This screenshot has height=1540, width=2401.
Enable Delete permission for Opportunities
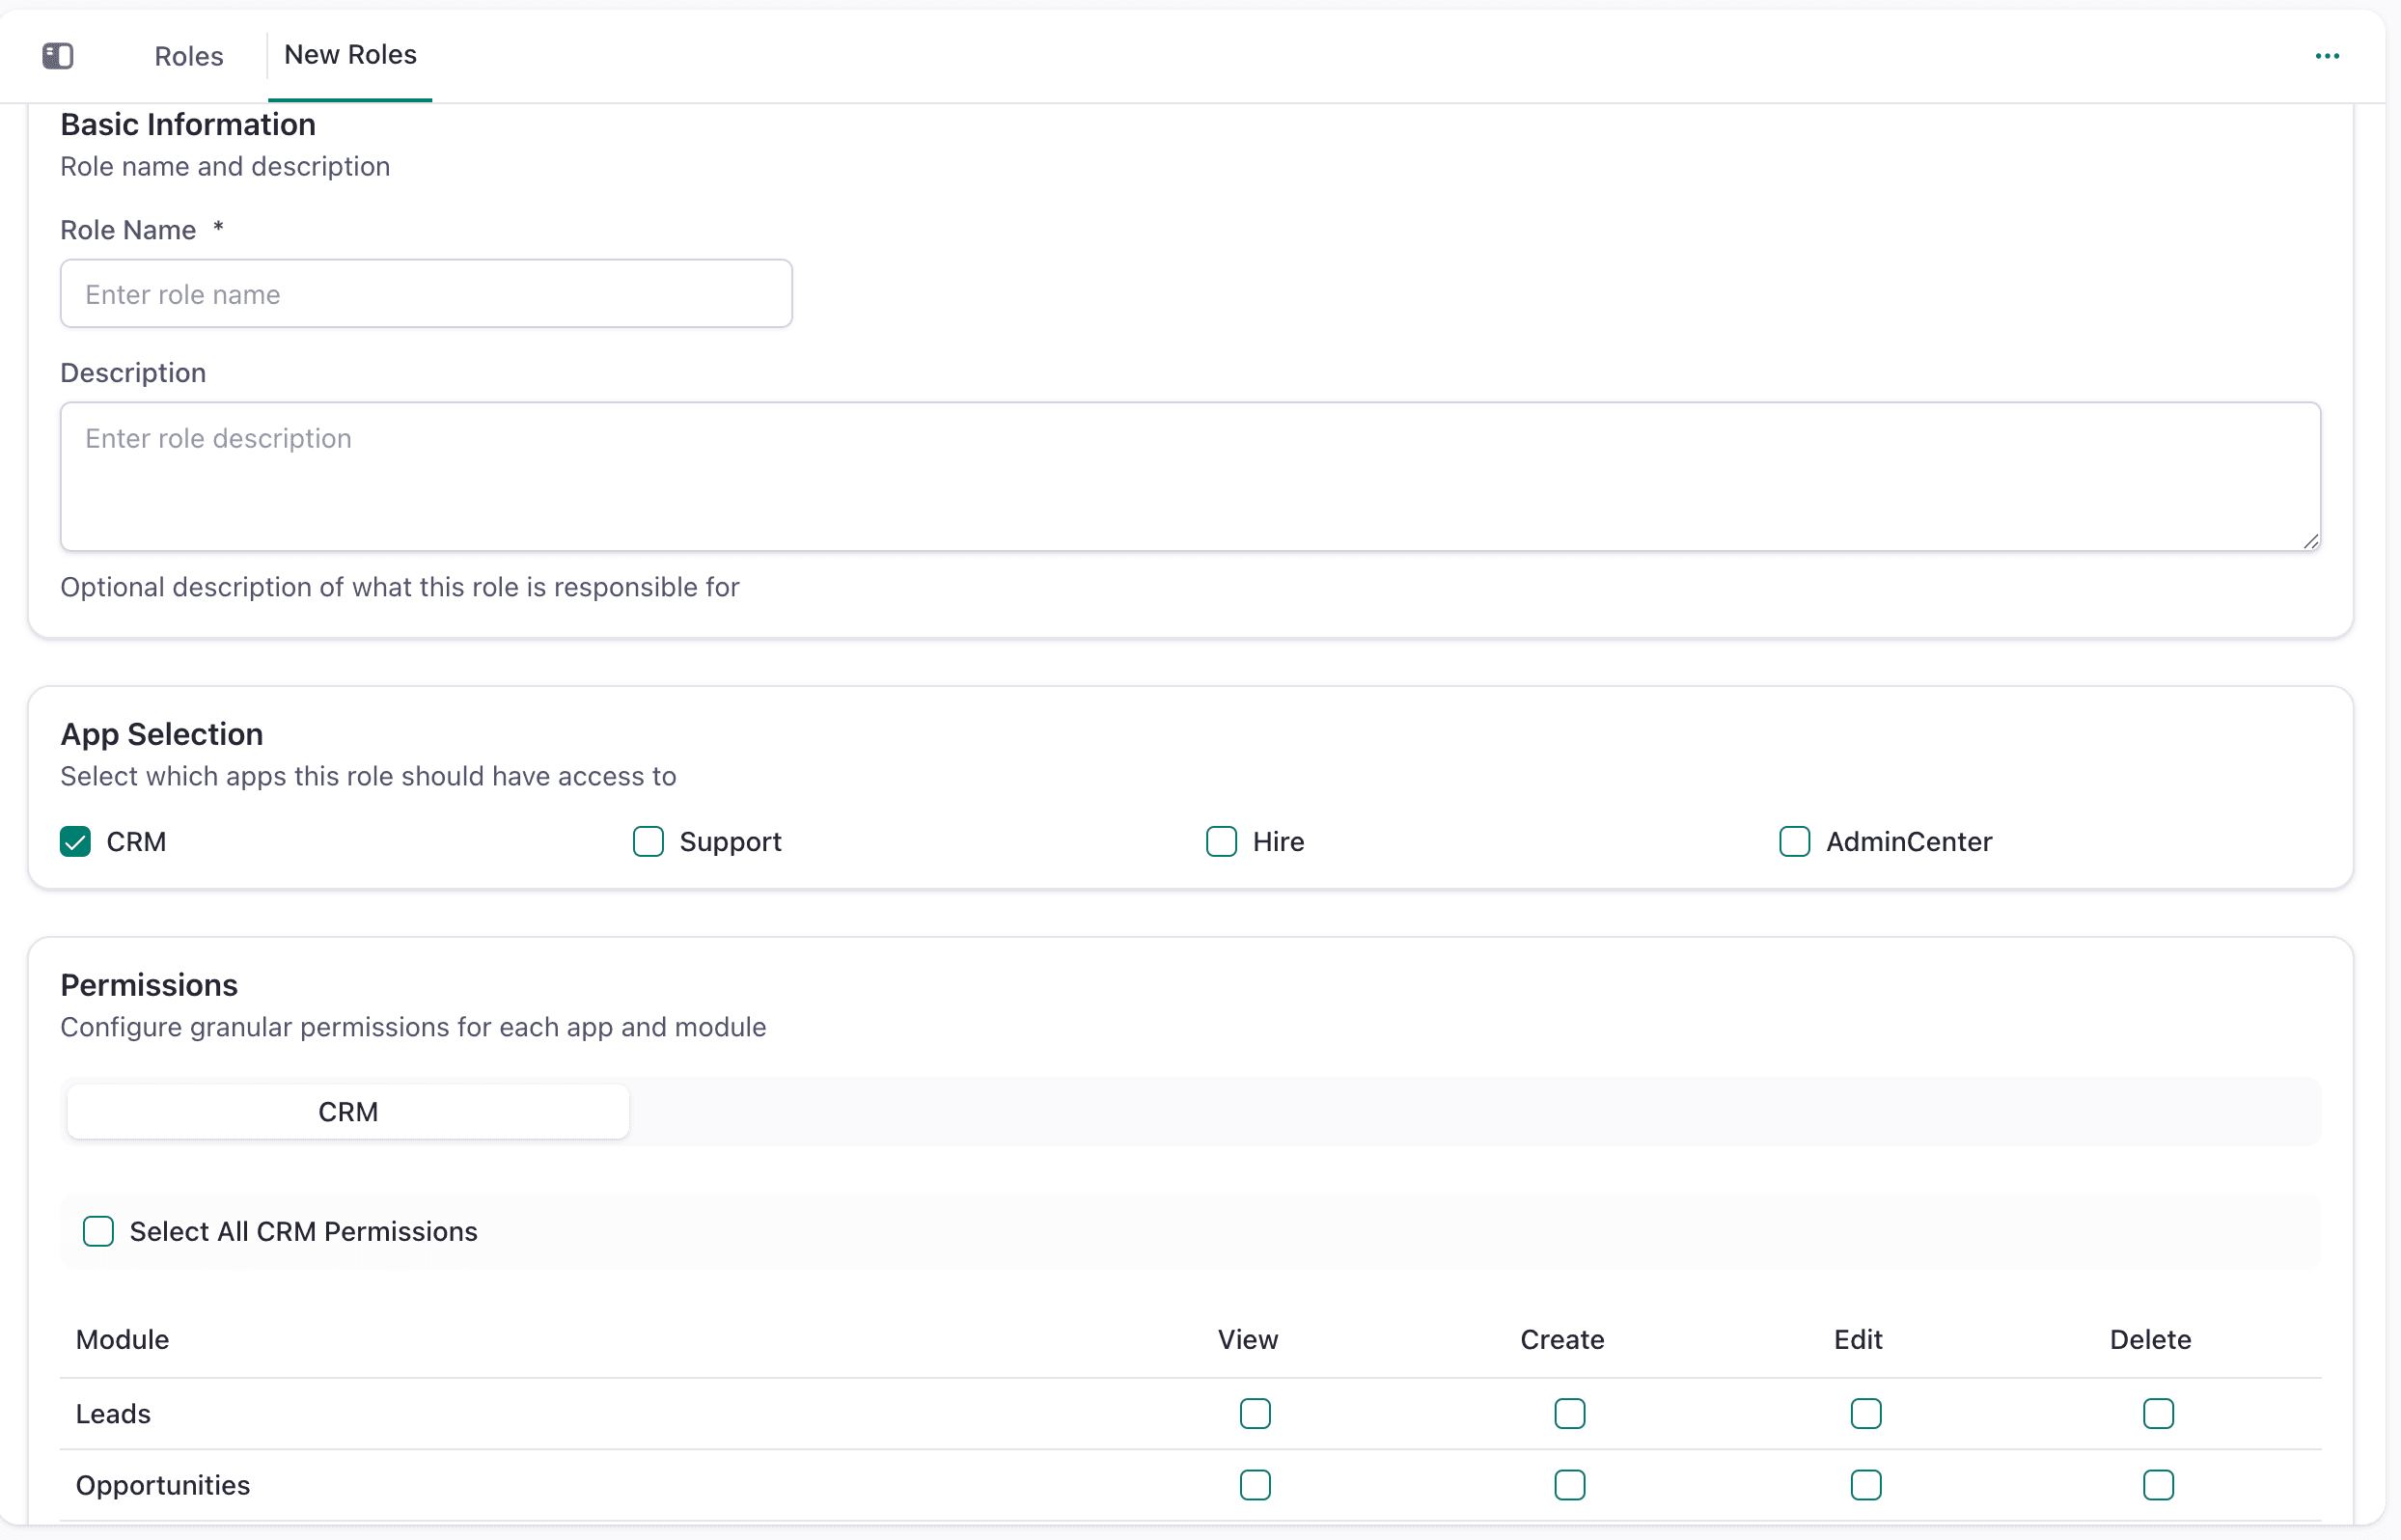pyautogui.click(x=2159, y=1485)
